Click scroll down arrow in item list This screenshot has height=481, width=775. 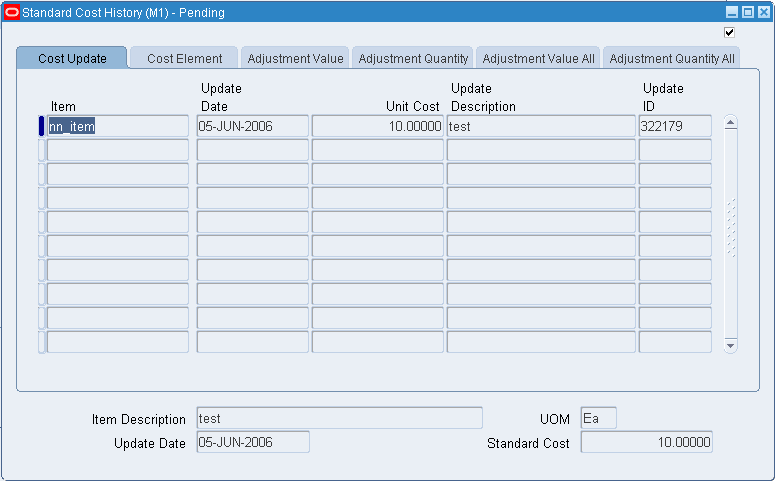coord(731,346)
